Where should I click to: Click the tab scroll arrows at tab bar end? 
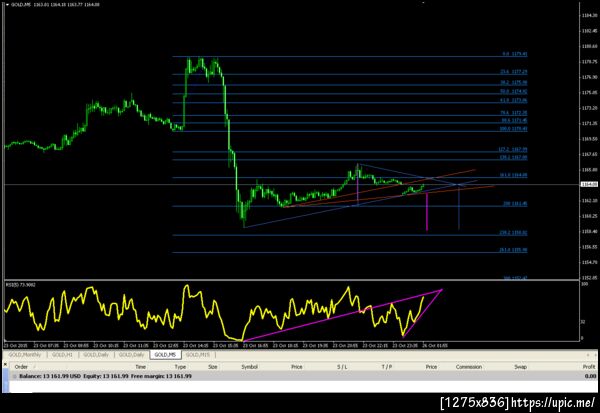(x=592, y=355)
